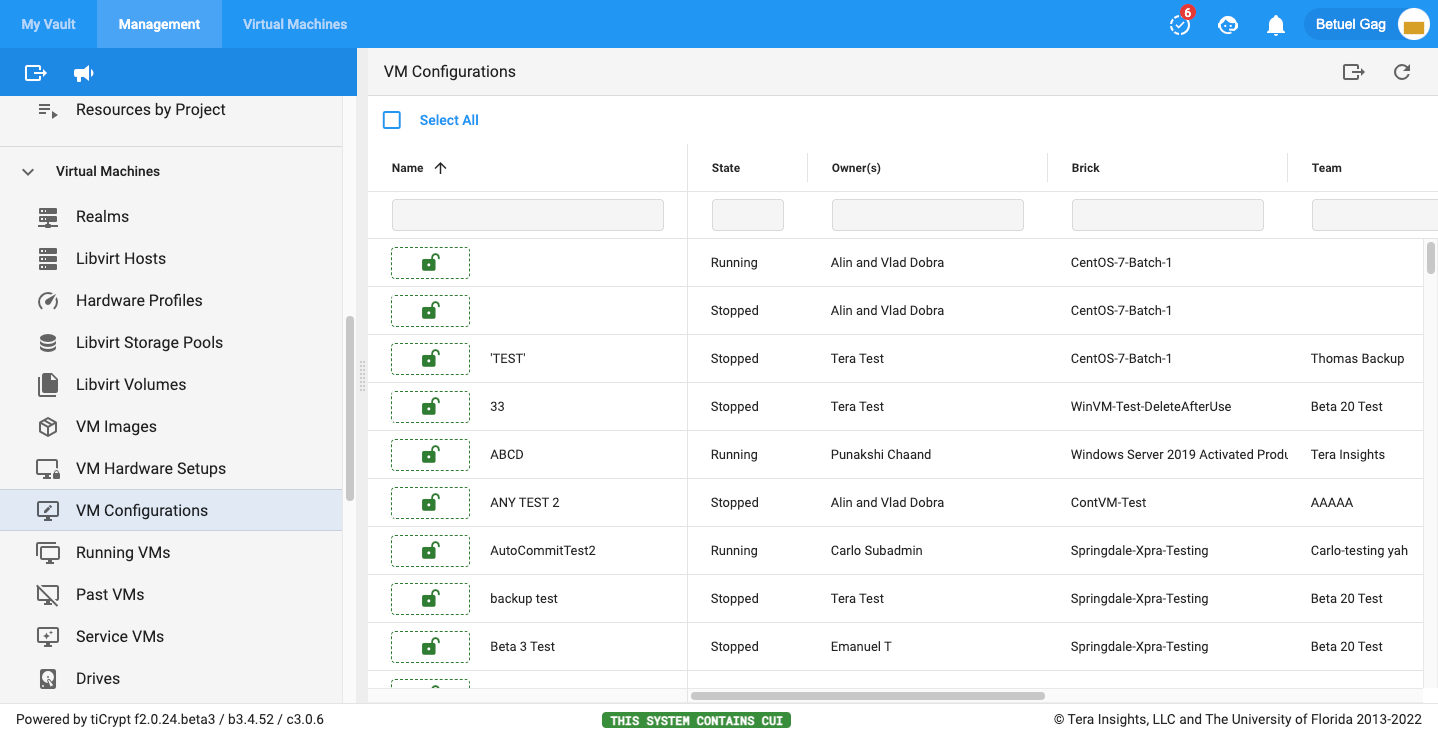Click the announcements megaphone icon
The height and width of the screenshot is (735, 1438).
pyautogui.click(x=84, y=73)
